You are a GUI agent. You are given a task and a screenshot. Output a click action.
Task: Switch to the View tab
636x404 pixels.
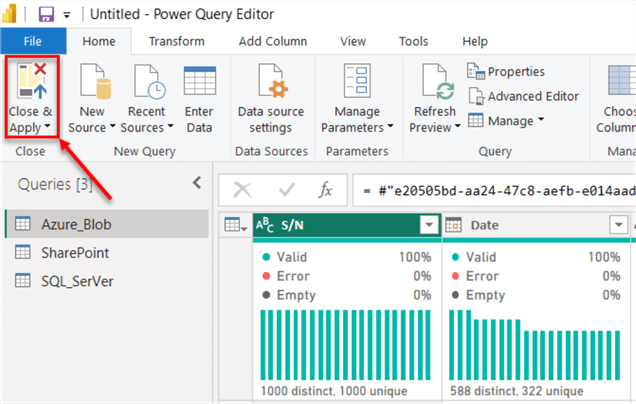(x=353, y=41)
